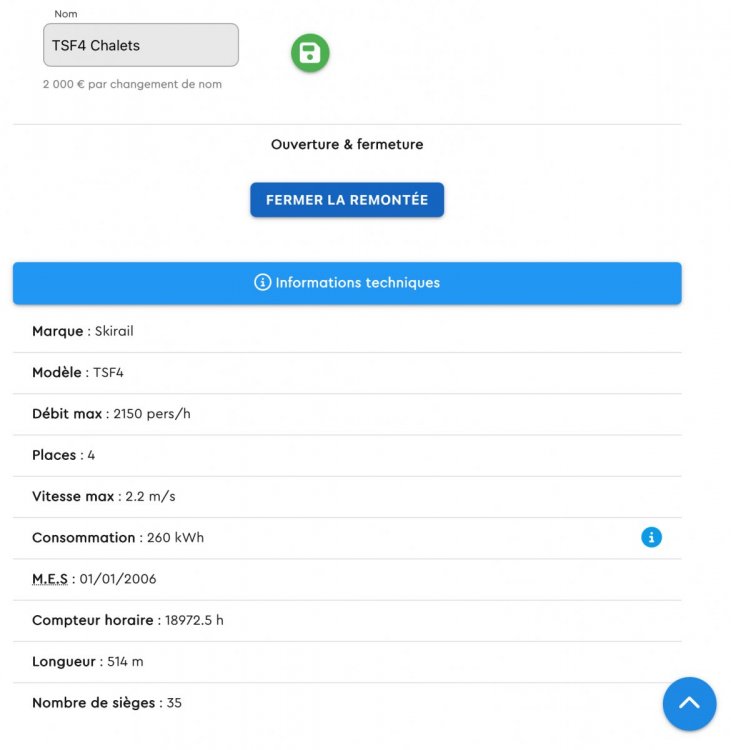Viewport: 731px width, 750px height.
Task: Click the Consommation 260 kWh text
Action: (118, 538)
